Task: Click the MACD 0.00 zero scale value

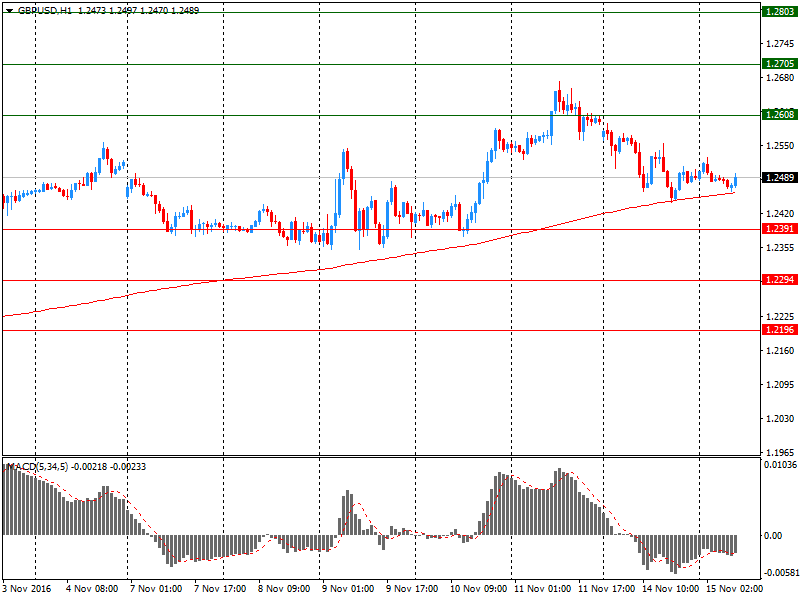Action: pyautogui.click(x=772, y=535)
